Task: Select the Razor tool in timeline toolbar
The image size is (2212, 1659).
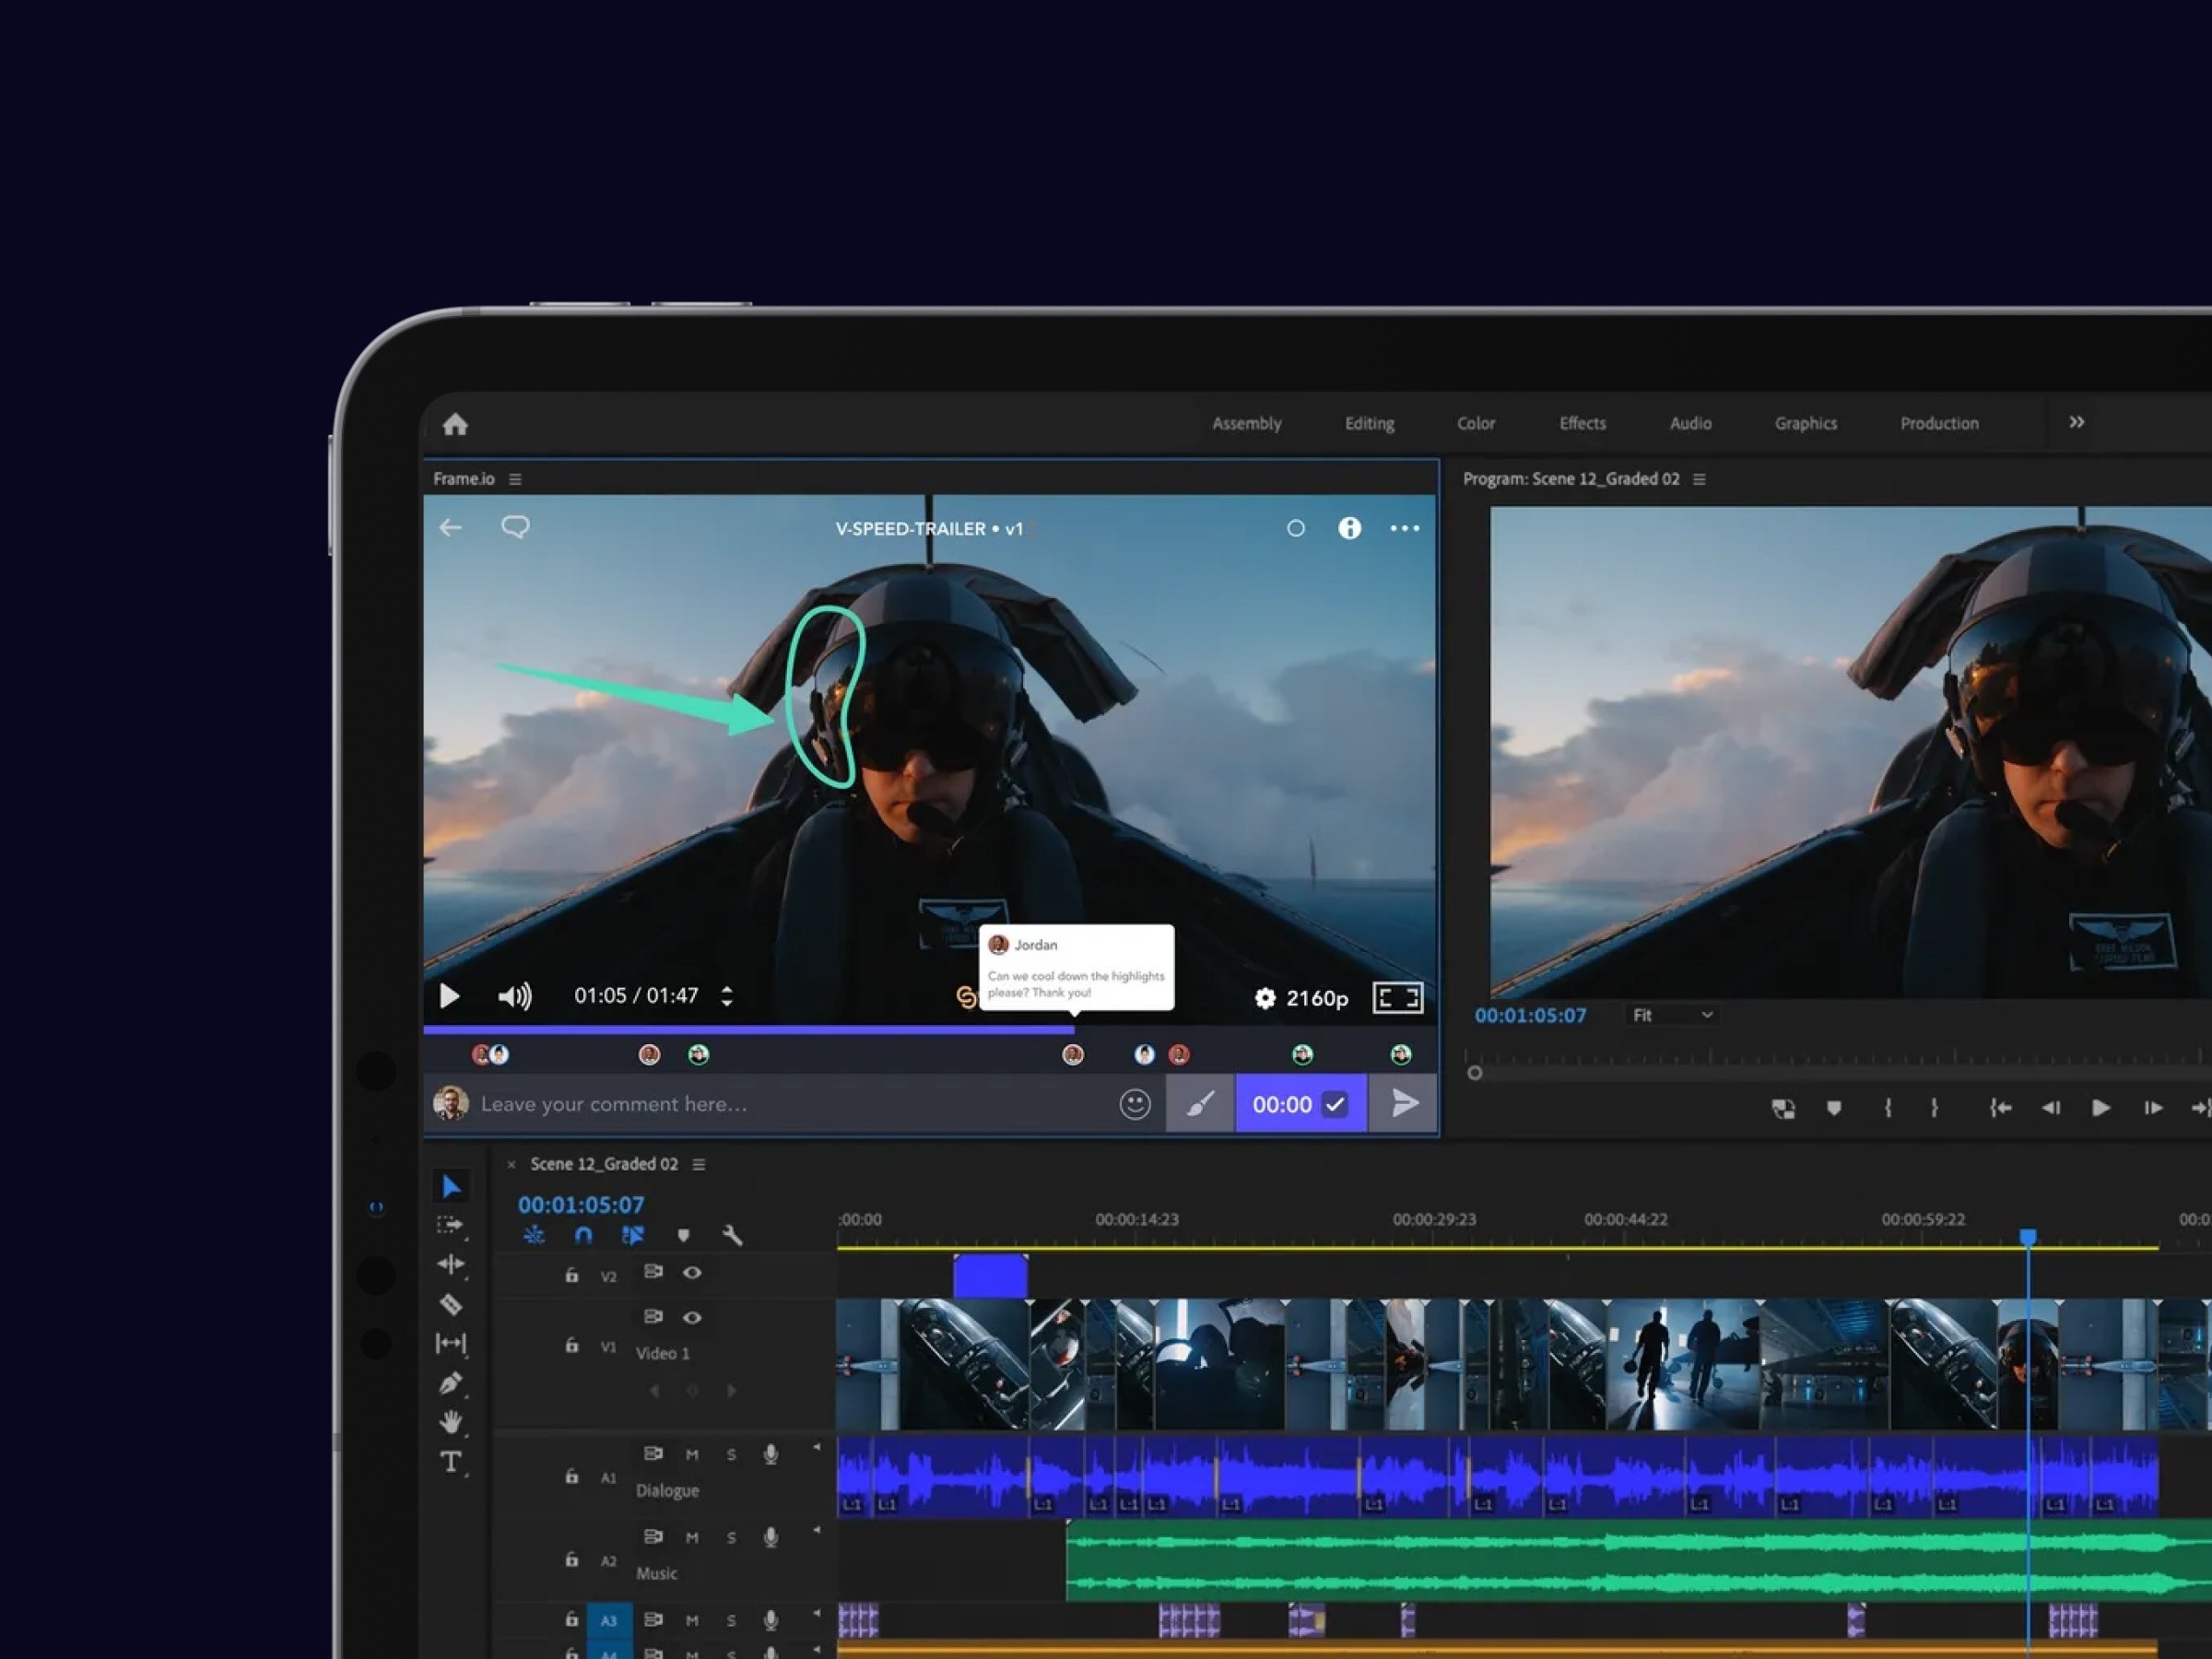Action: click(x=450, y=1304)
